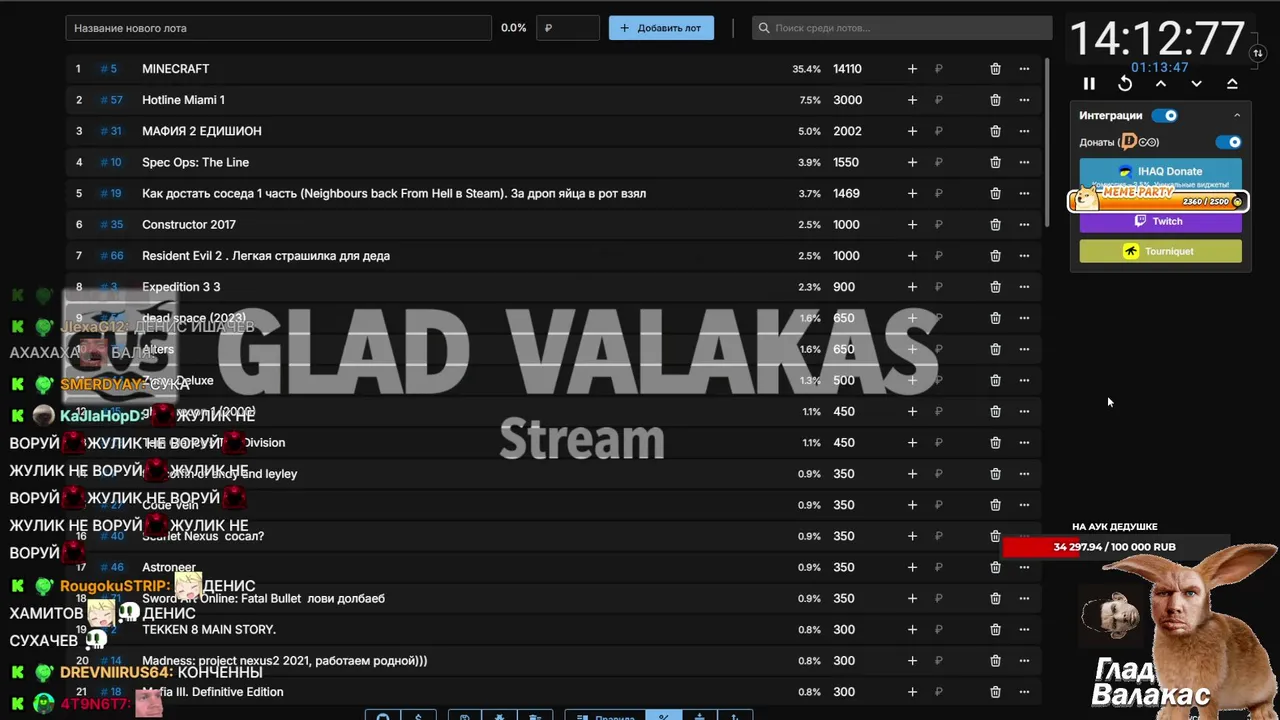
Task: Select the Resident Evil 2 lot title
Action: 266,256
